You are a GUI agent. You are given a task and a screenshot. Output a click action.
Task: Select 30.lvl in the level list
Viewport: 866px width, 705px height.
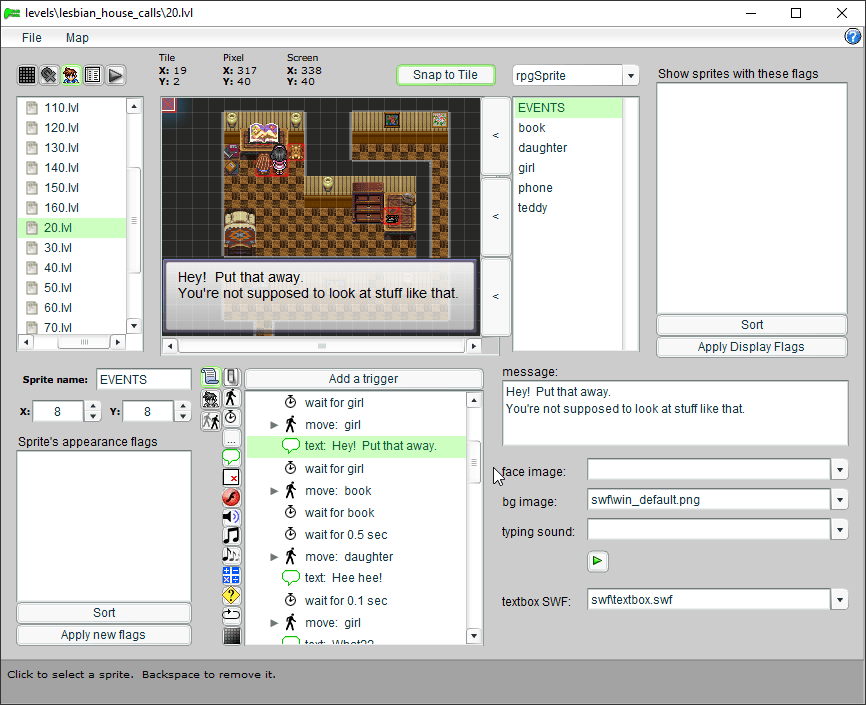58,248
